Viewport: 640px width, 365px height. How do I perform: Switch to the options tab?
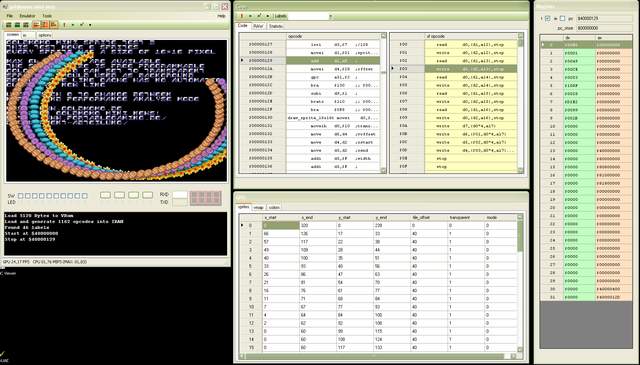(x=44, y=35)
